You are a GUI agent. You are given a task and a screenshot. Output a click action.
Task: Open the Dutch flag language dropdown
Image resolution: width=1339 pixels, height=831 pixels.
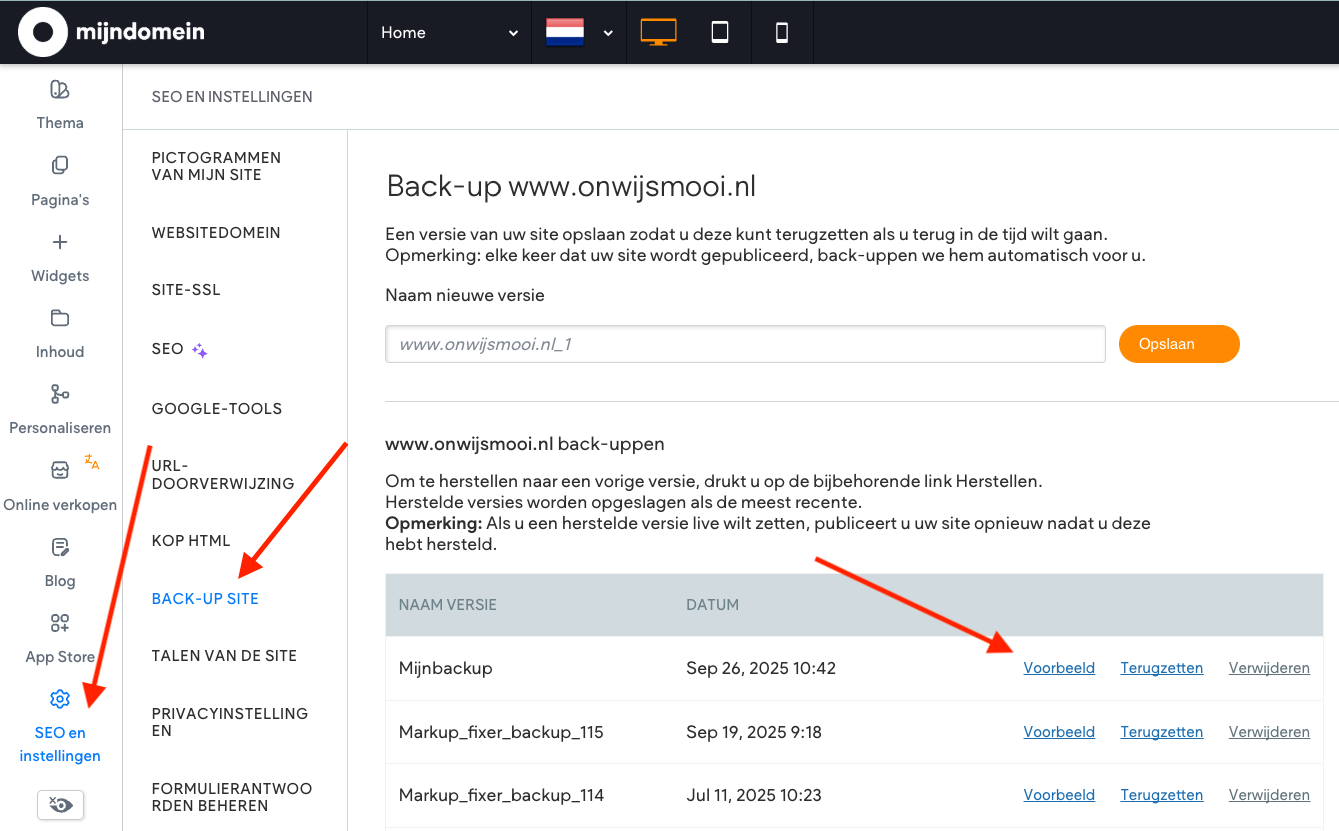(579, 32)
